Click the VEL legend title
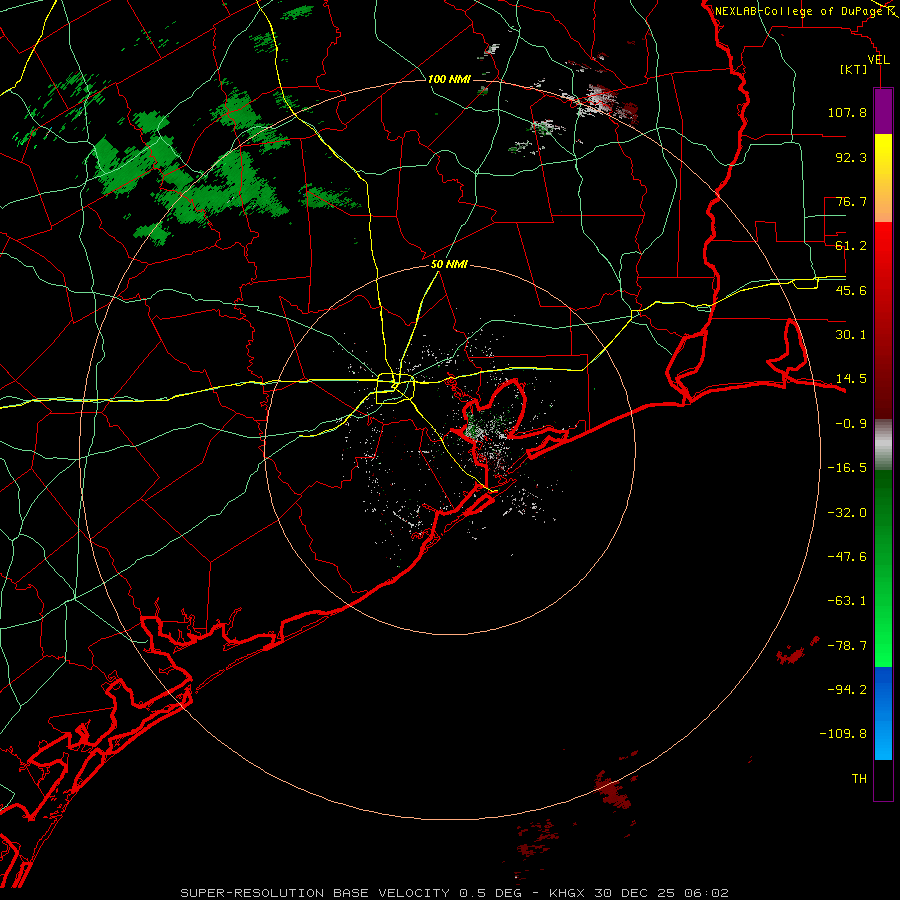900x900 pixels. pos(878,60)
